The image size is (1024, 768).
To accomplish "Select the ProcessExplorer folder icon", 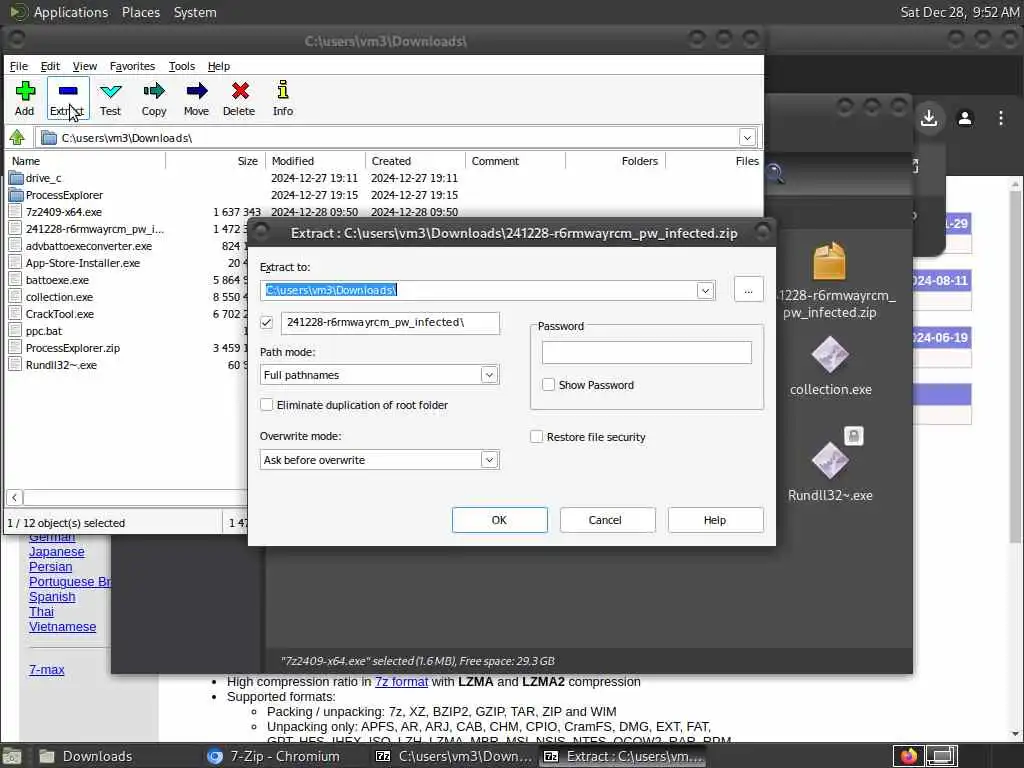I will (16, 195).
